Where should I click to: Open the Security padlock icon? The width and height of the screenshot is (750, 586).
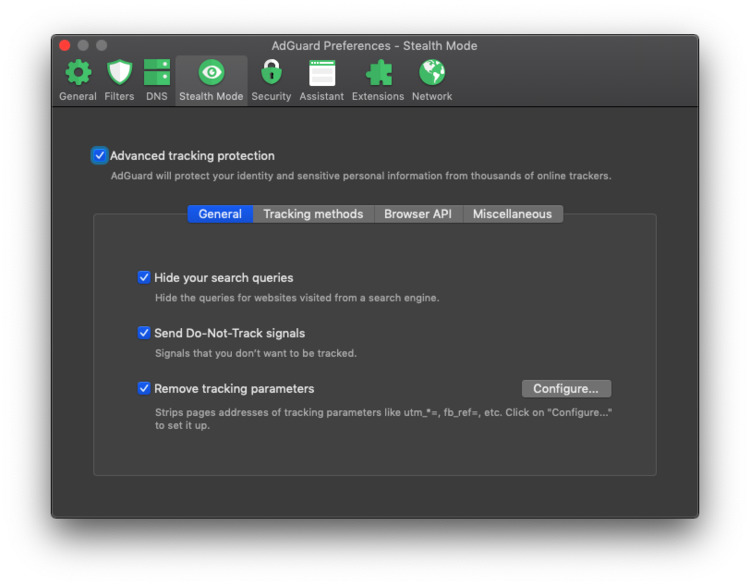(x=271, y=73)
